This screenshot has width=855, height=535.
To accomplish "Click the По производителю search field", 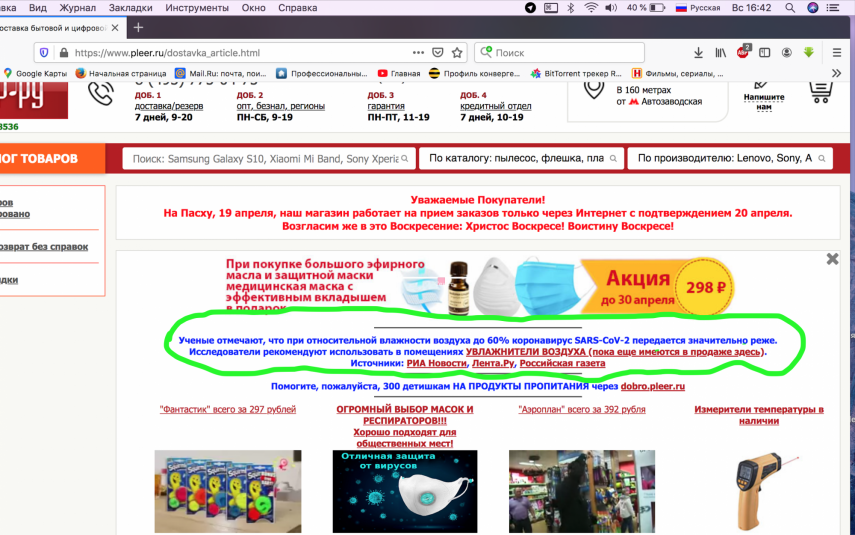I will (730, 158).
